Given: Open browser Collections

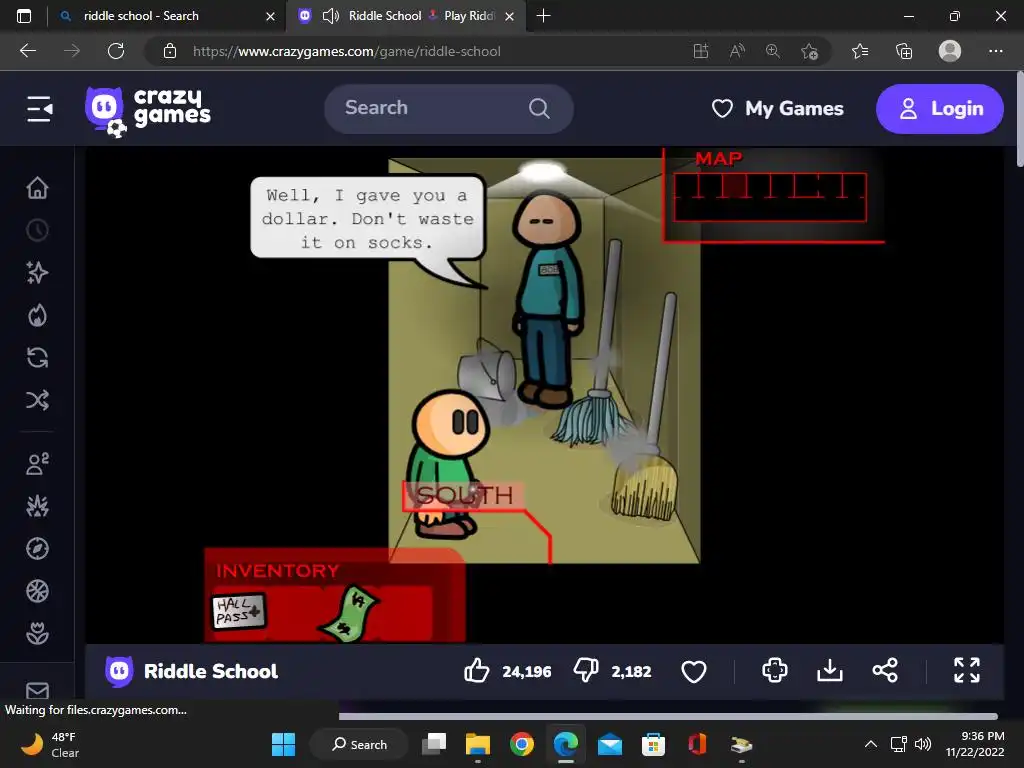Looking at the screenshot, I should point(904,51).
